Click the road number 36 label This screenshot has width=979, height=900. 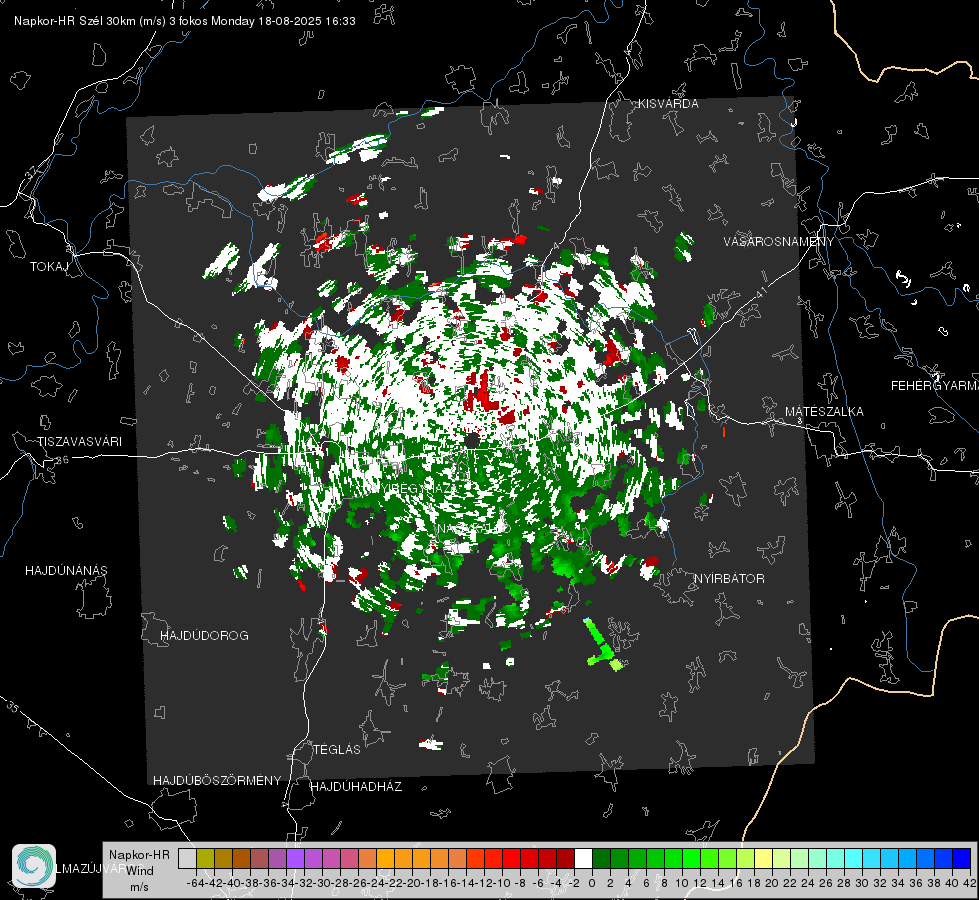62,460
